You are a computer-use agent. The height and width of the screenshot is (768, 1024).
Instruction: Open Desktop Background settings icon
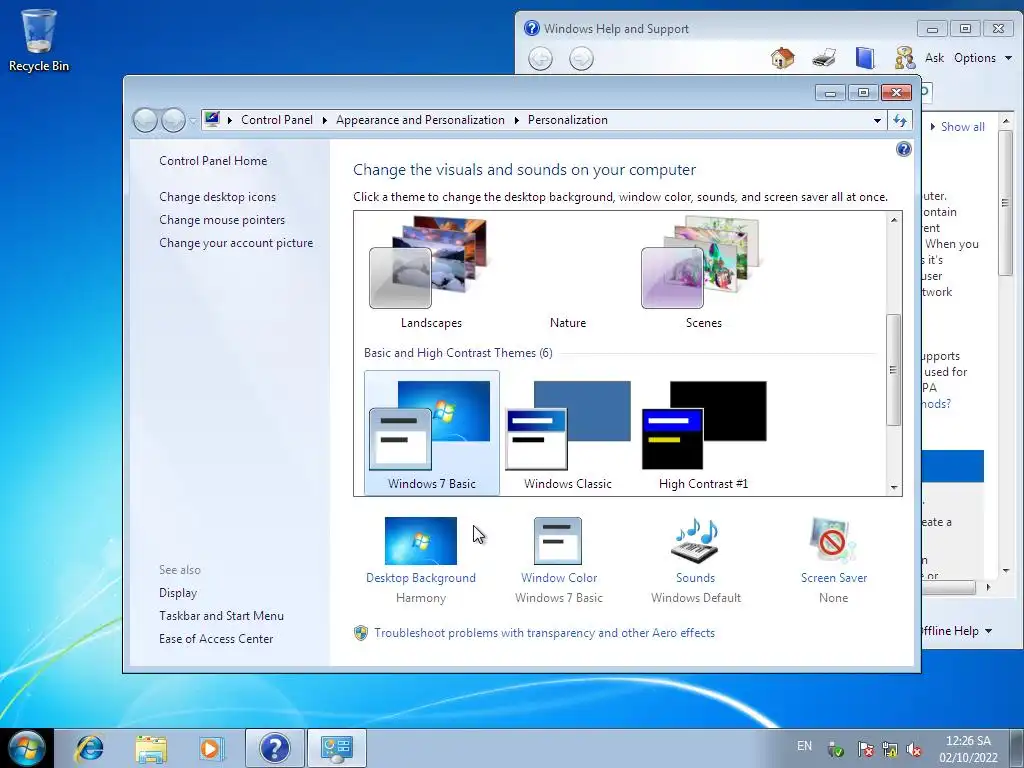click(421, 541)
